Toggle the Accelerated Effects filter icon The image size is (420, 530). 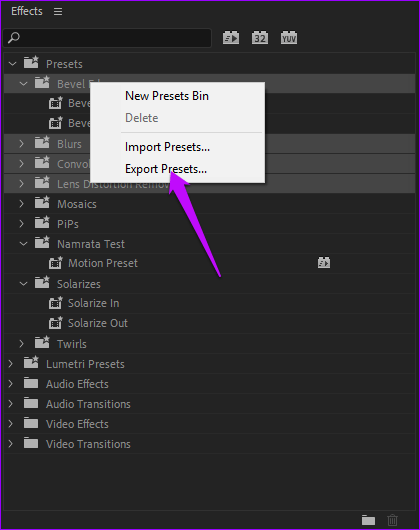[231, 38]
